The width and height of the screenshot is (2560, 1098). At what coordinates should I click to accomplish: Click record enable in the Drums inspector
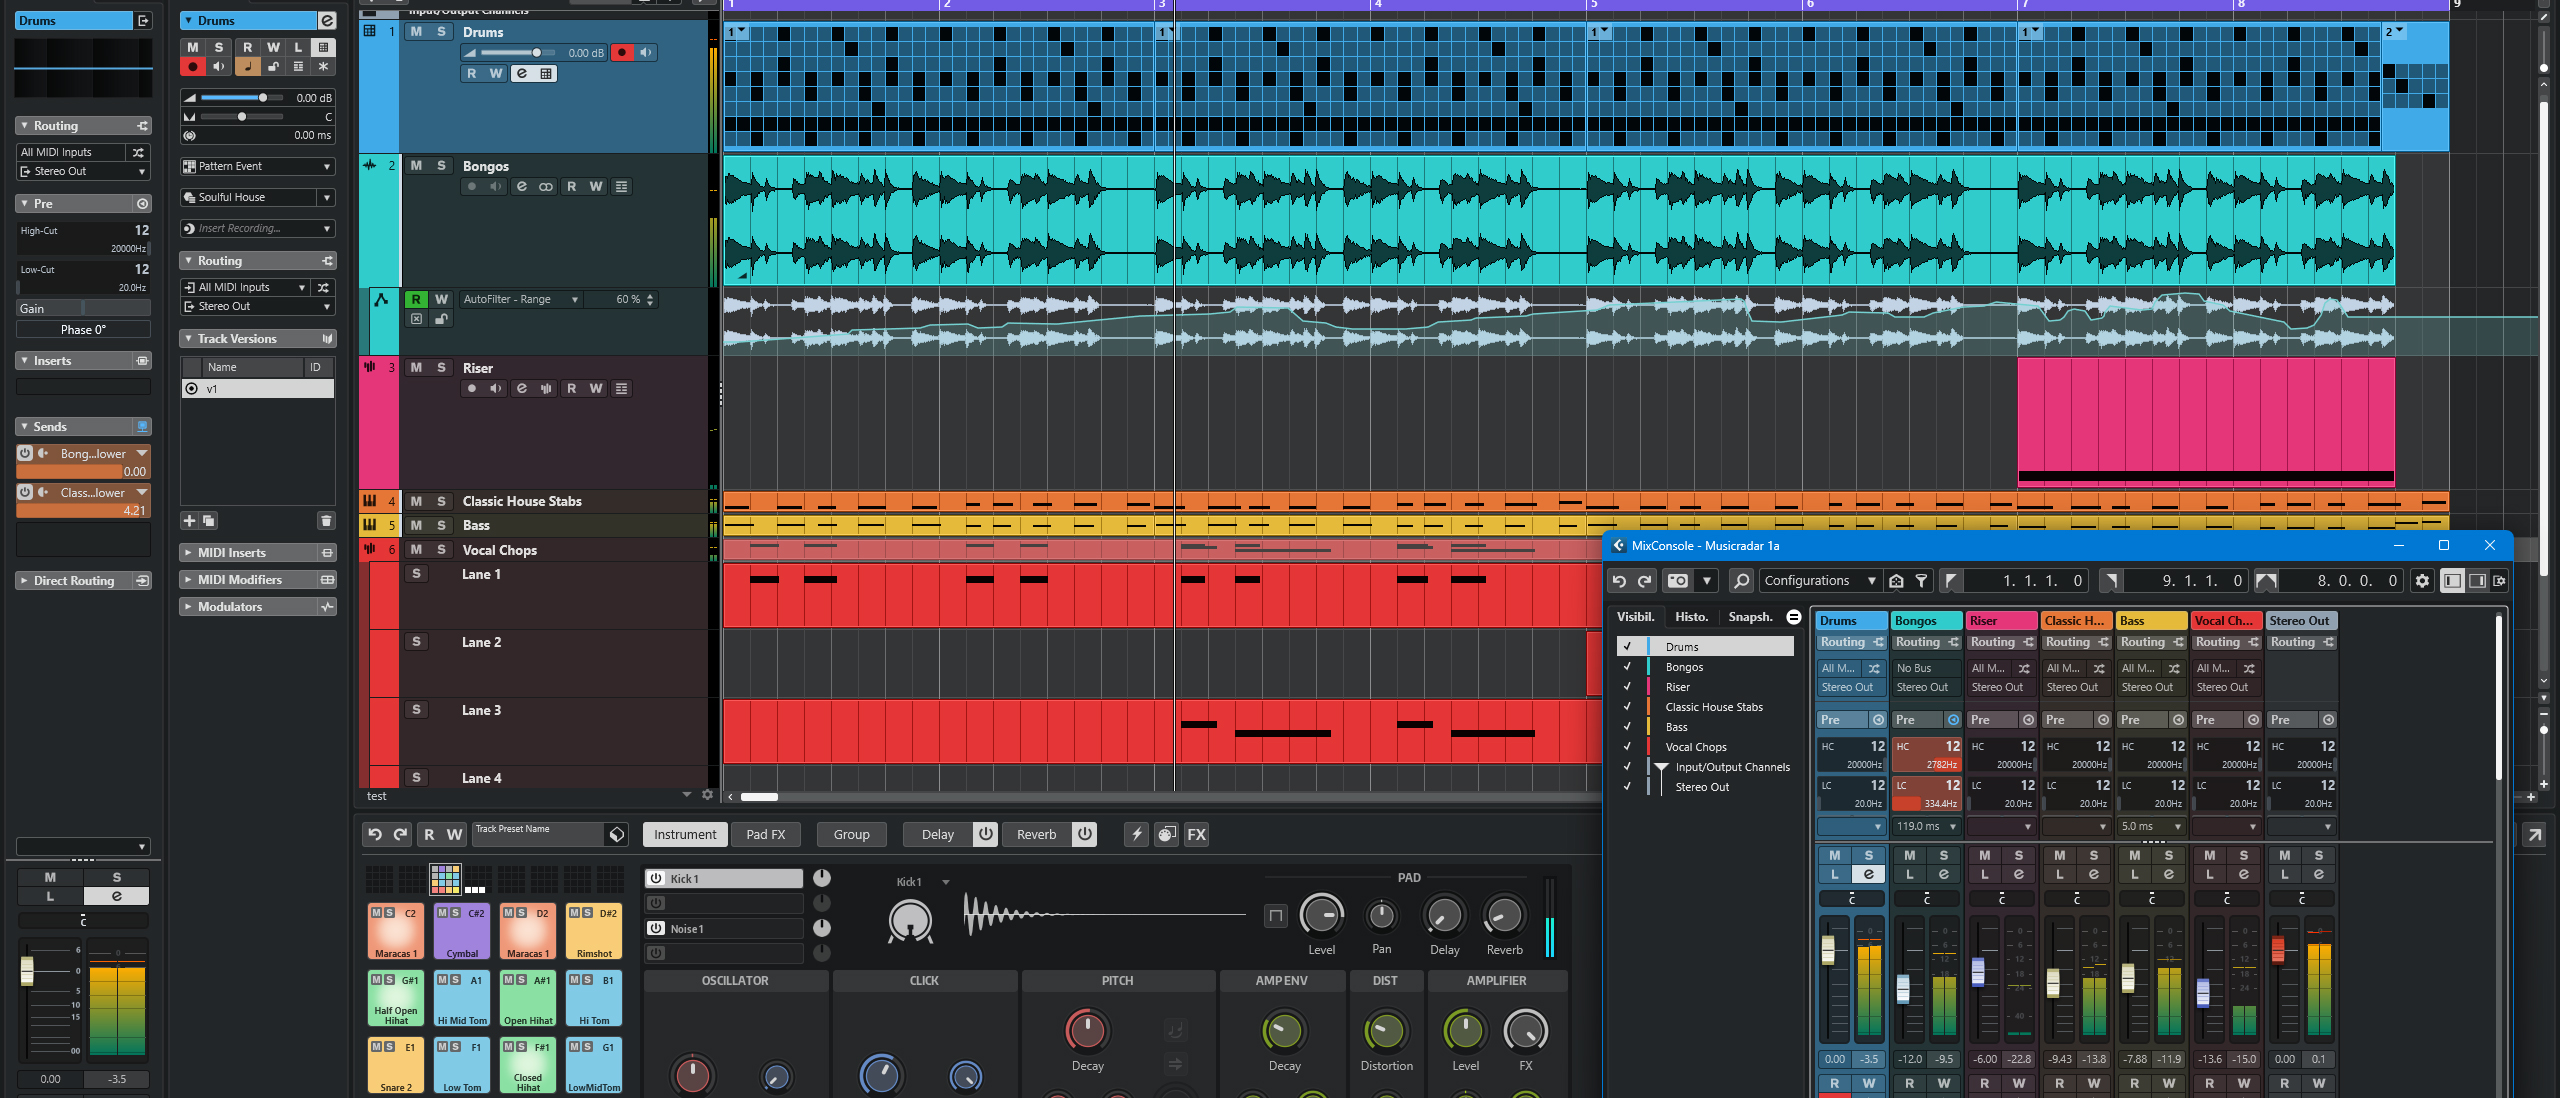(193, 66)
